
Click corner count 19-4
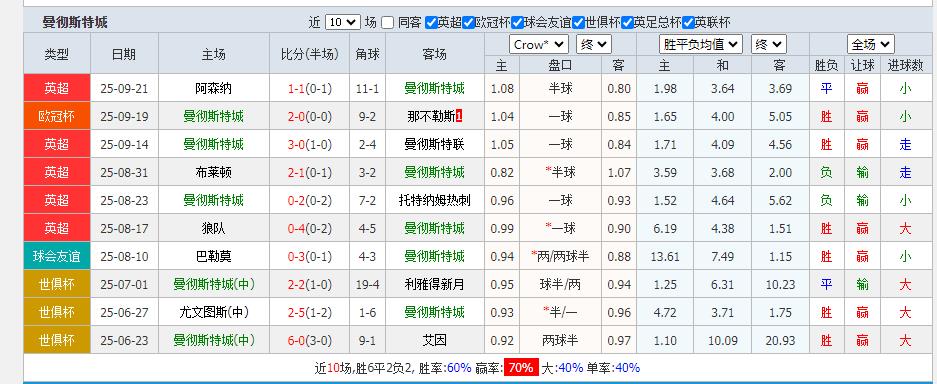pyautogui.click(x=368, y=284)
